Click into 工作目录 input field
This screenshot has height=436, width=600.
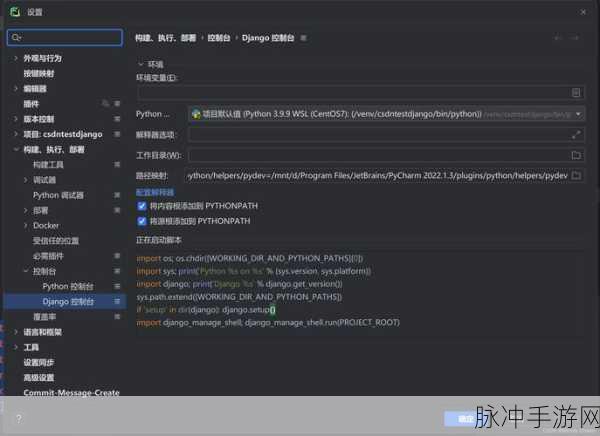pos(386,155)
